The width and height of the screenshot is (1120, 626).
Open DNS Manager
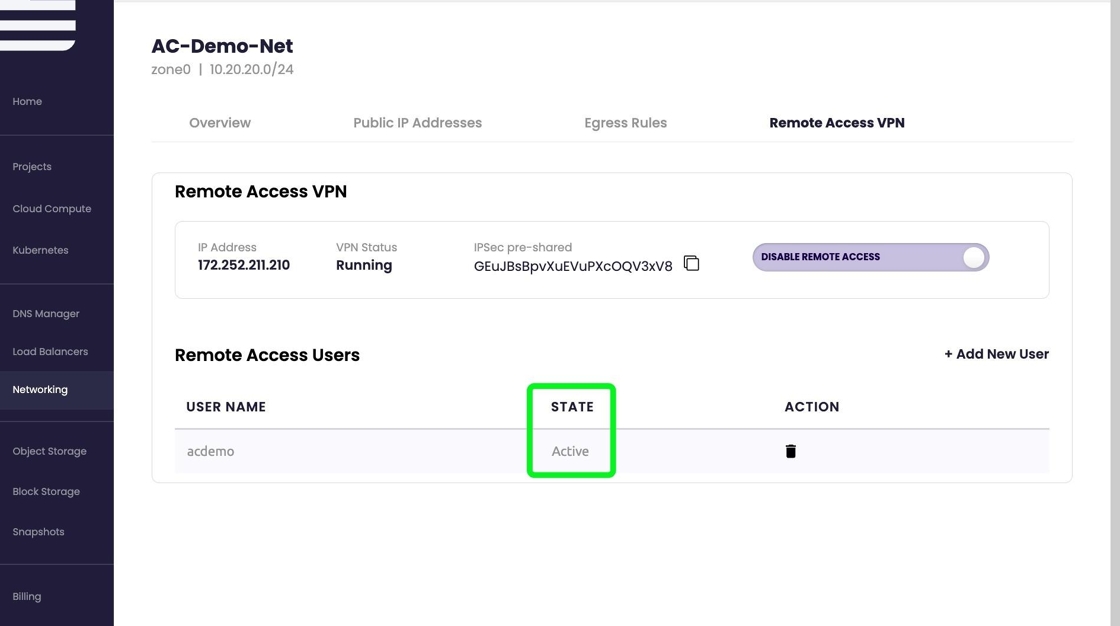46,314
